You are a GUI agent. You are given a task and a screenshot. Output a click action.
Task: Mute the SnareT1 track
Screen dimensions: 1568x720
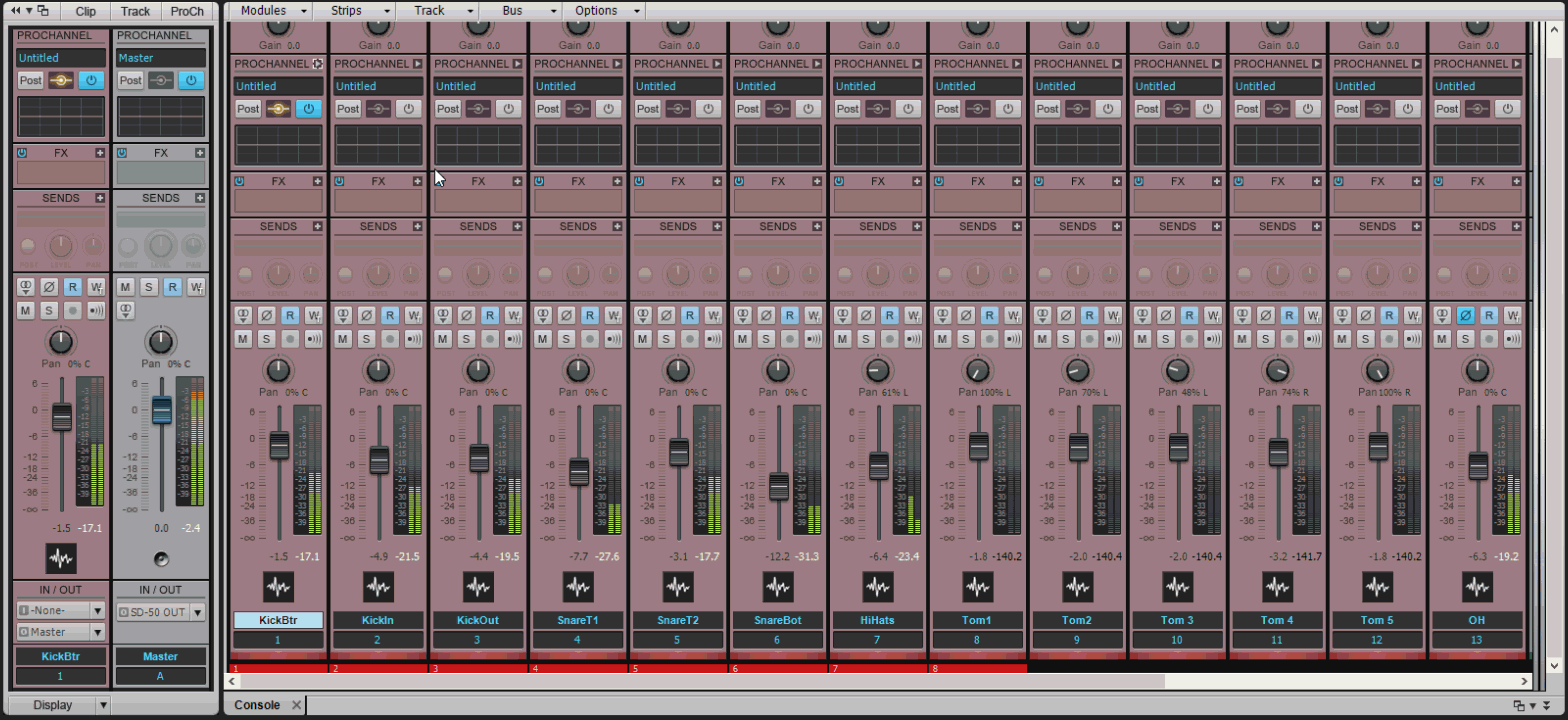[x=543, y=339]
